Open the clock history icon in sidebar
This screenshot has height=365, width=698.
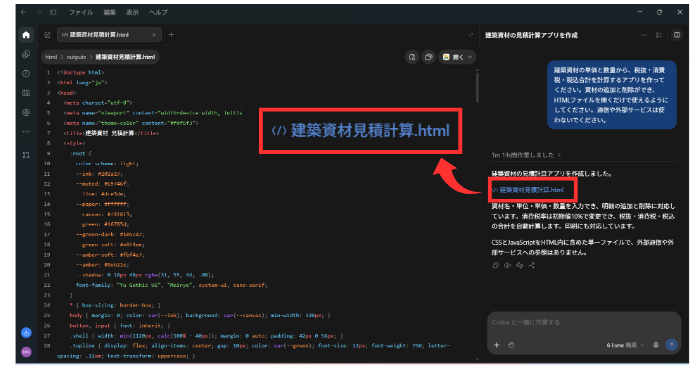point(26,73)
